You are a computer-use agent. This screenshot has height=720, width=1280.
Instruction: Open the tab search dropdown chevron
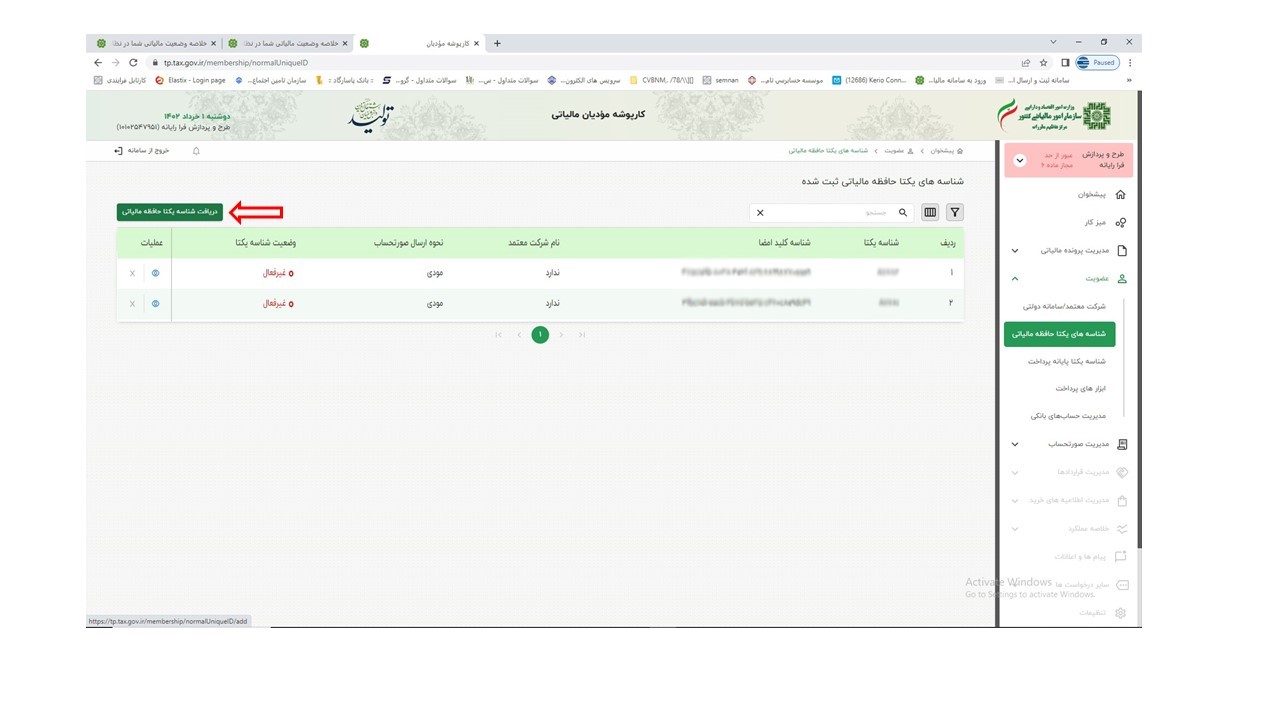click(x=1054, y=42)
